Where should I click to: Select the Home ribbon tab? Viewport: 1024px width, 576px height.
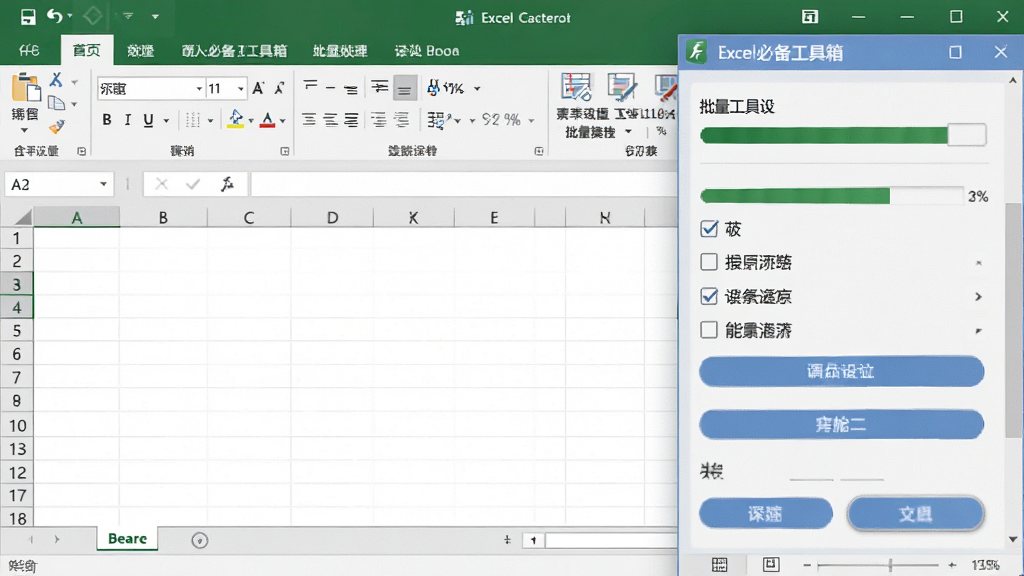pyautogui.click(x=87, y=50)
